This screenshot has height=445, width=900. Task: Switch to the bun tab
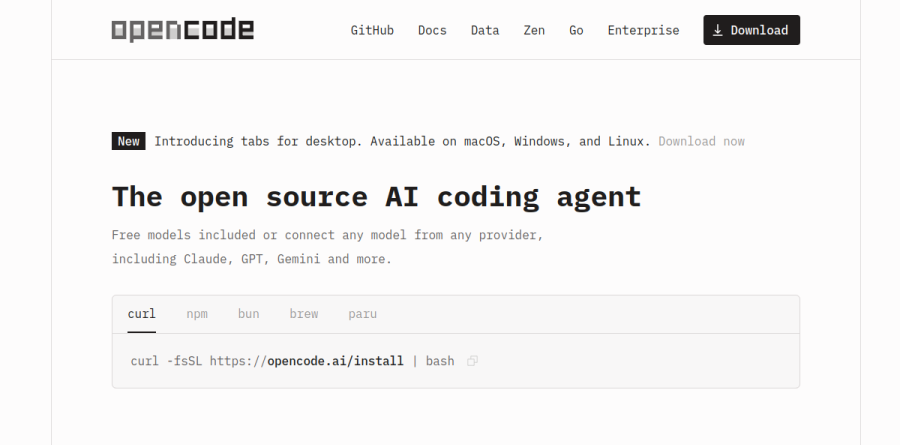click(x=249, y=314)
